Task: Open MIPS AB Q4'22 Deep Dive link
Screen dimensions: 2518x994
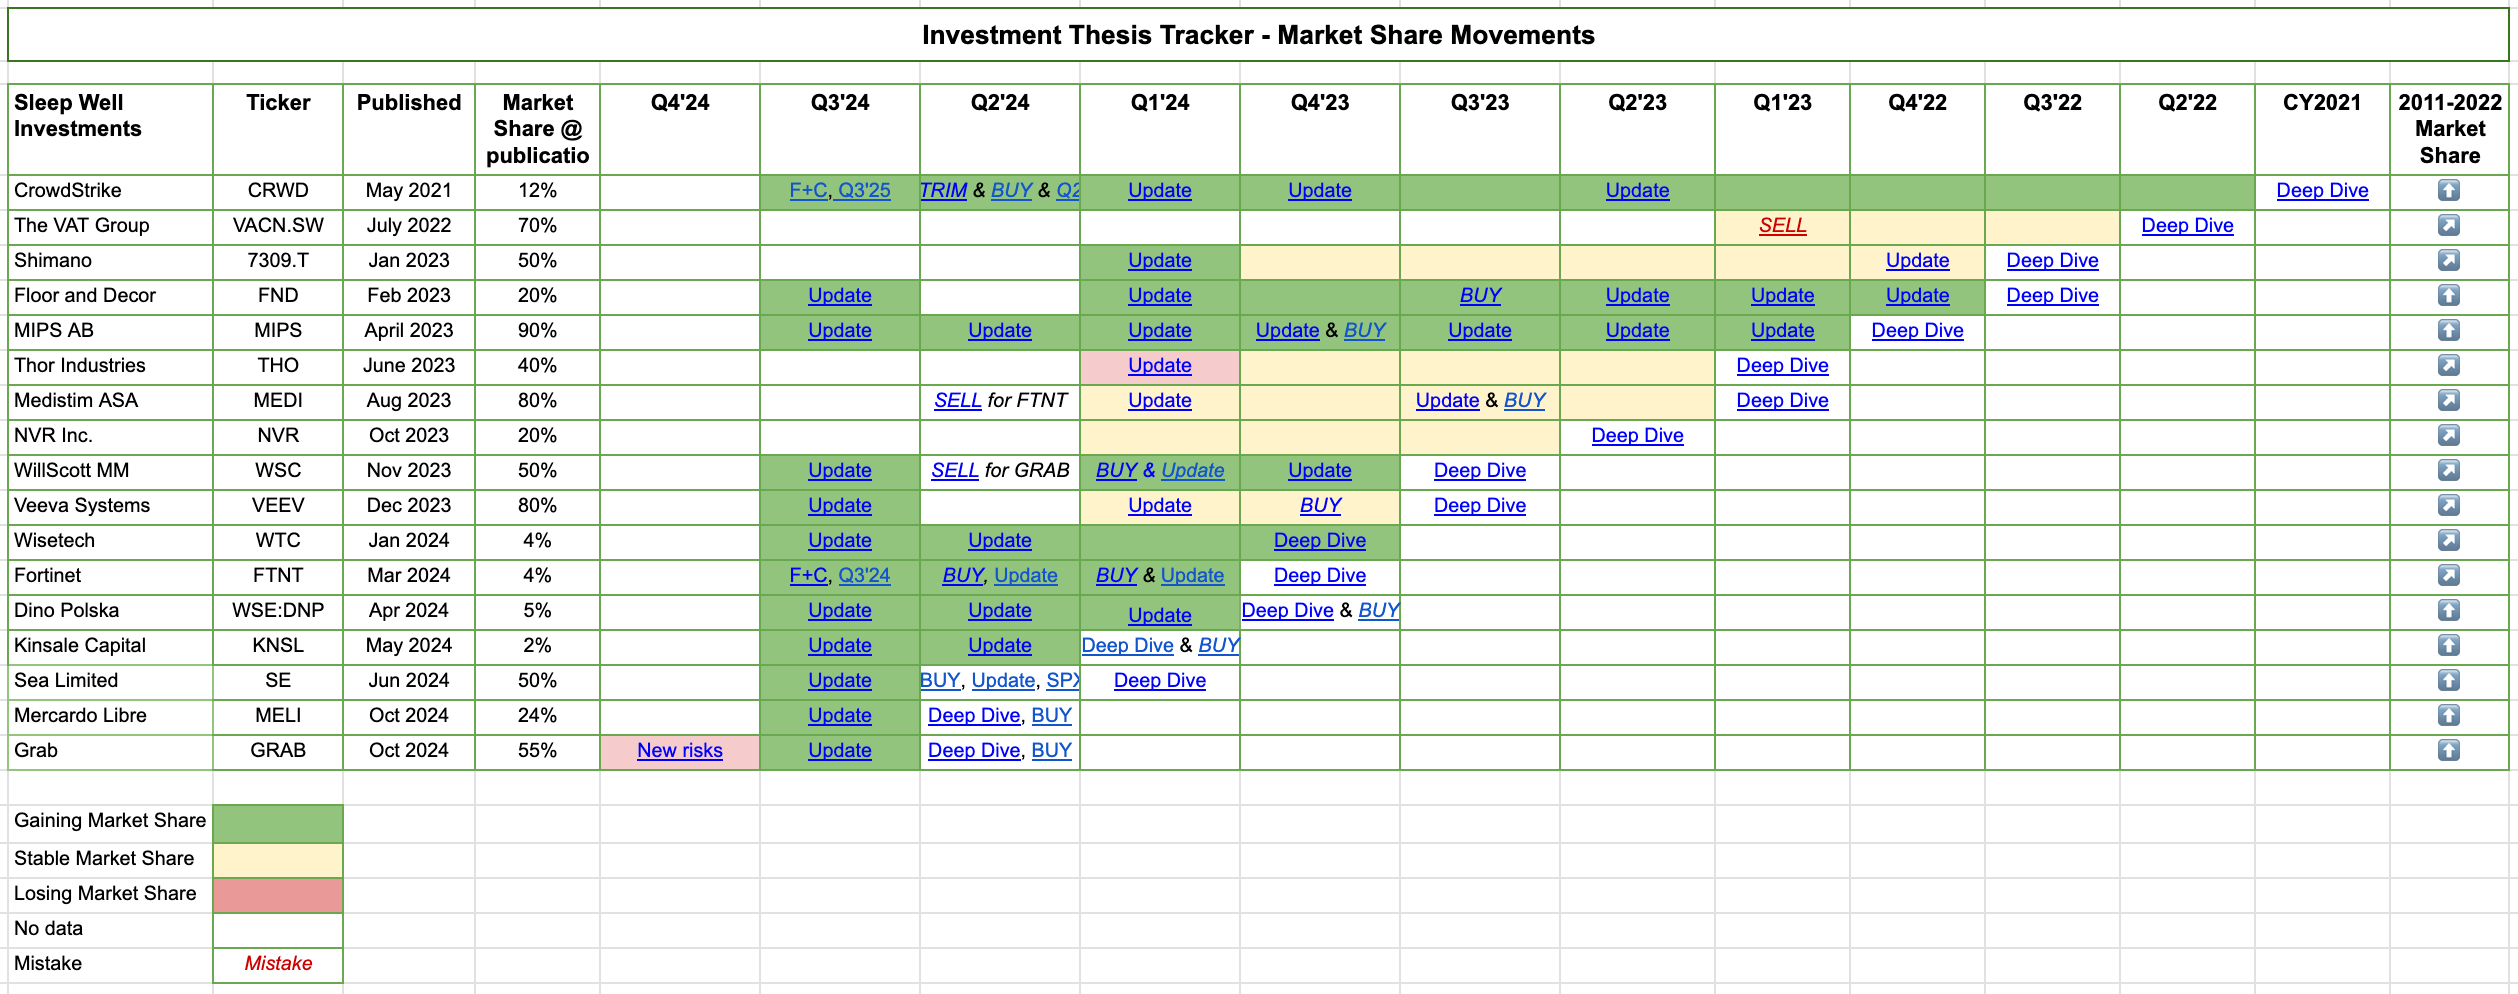Action: 1917,330
